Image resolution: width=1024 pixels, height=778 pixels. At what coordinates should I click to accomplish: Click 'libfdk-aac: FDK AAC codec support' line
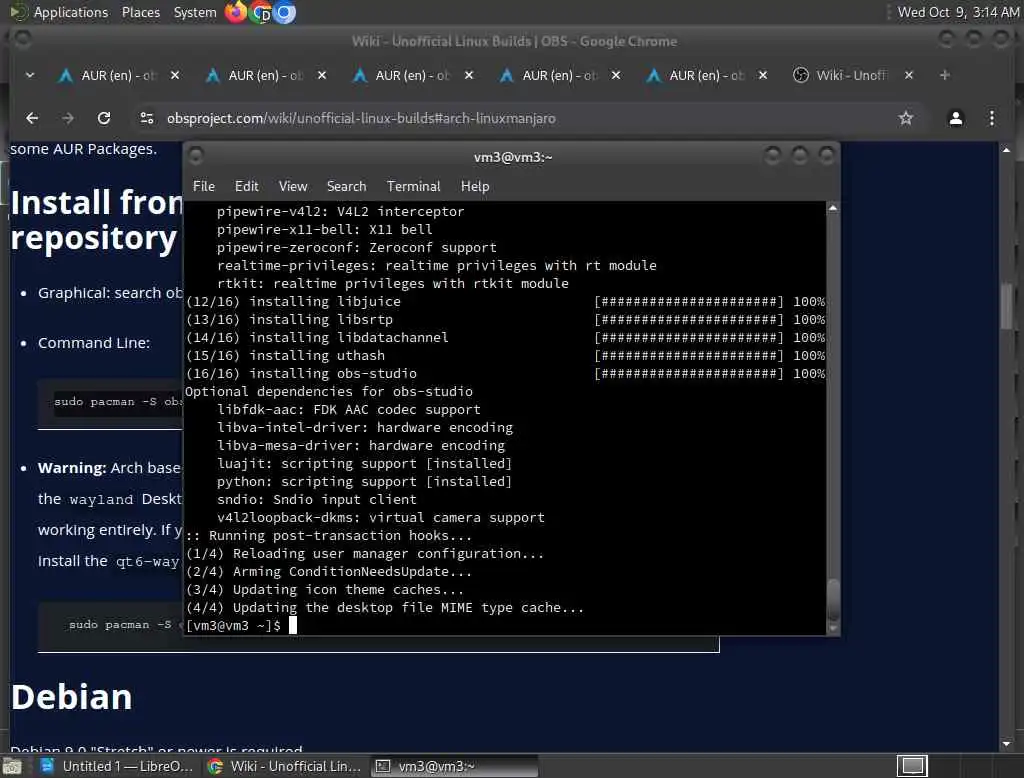[x=349, y=410]
